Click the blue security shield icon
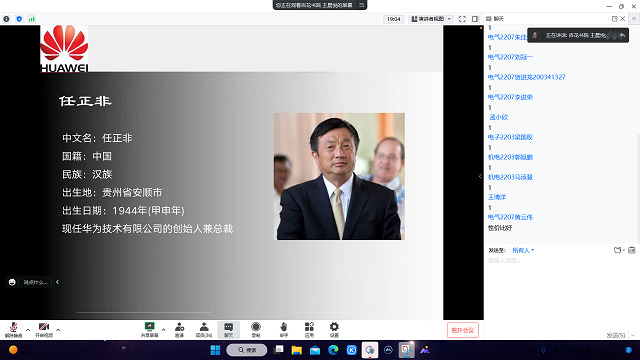The width and height of the screenshot is (640, 360). pyautogui.click(x=19, y=19)
